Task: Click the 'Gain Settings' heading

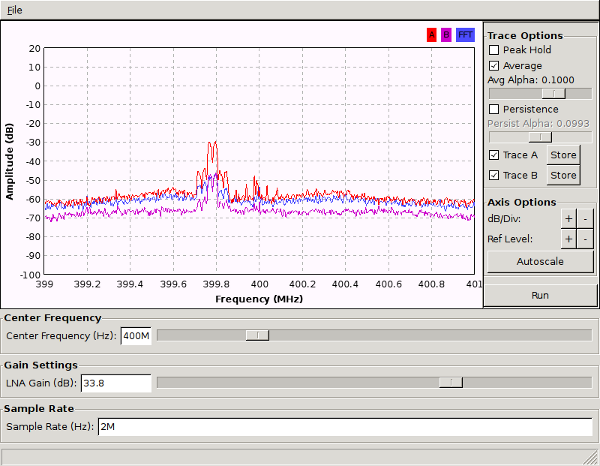Action: [41, 365]
